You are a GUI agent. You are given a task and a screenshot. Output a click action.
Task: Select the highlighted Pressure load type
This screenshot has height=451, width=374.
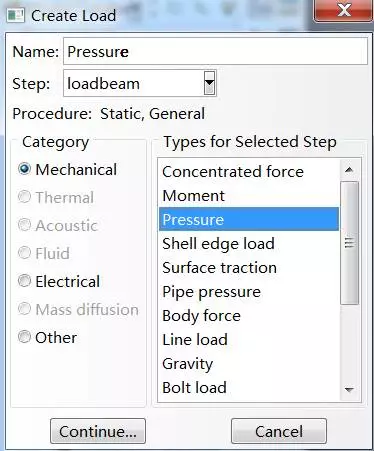pyautogui.click(x=249, y=219)
